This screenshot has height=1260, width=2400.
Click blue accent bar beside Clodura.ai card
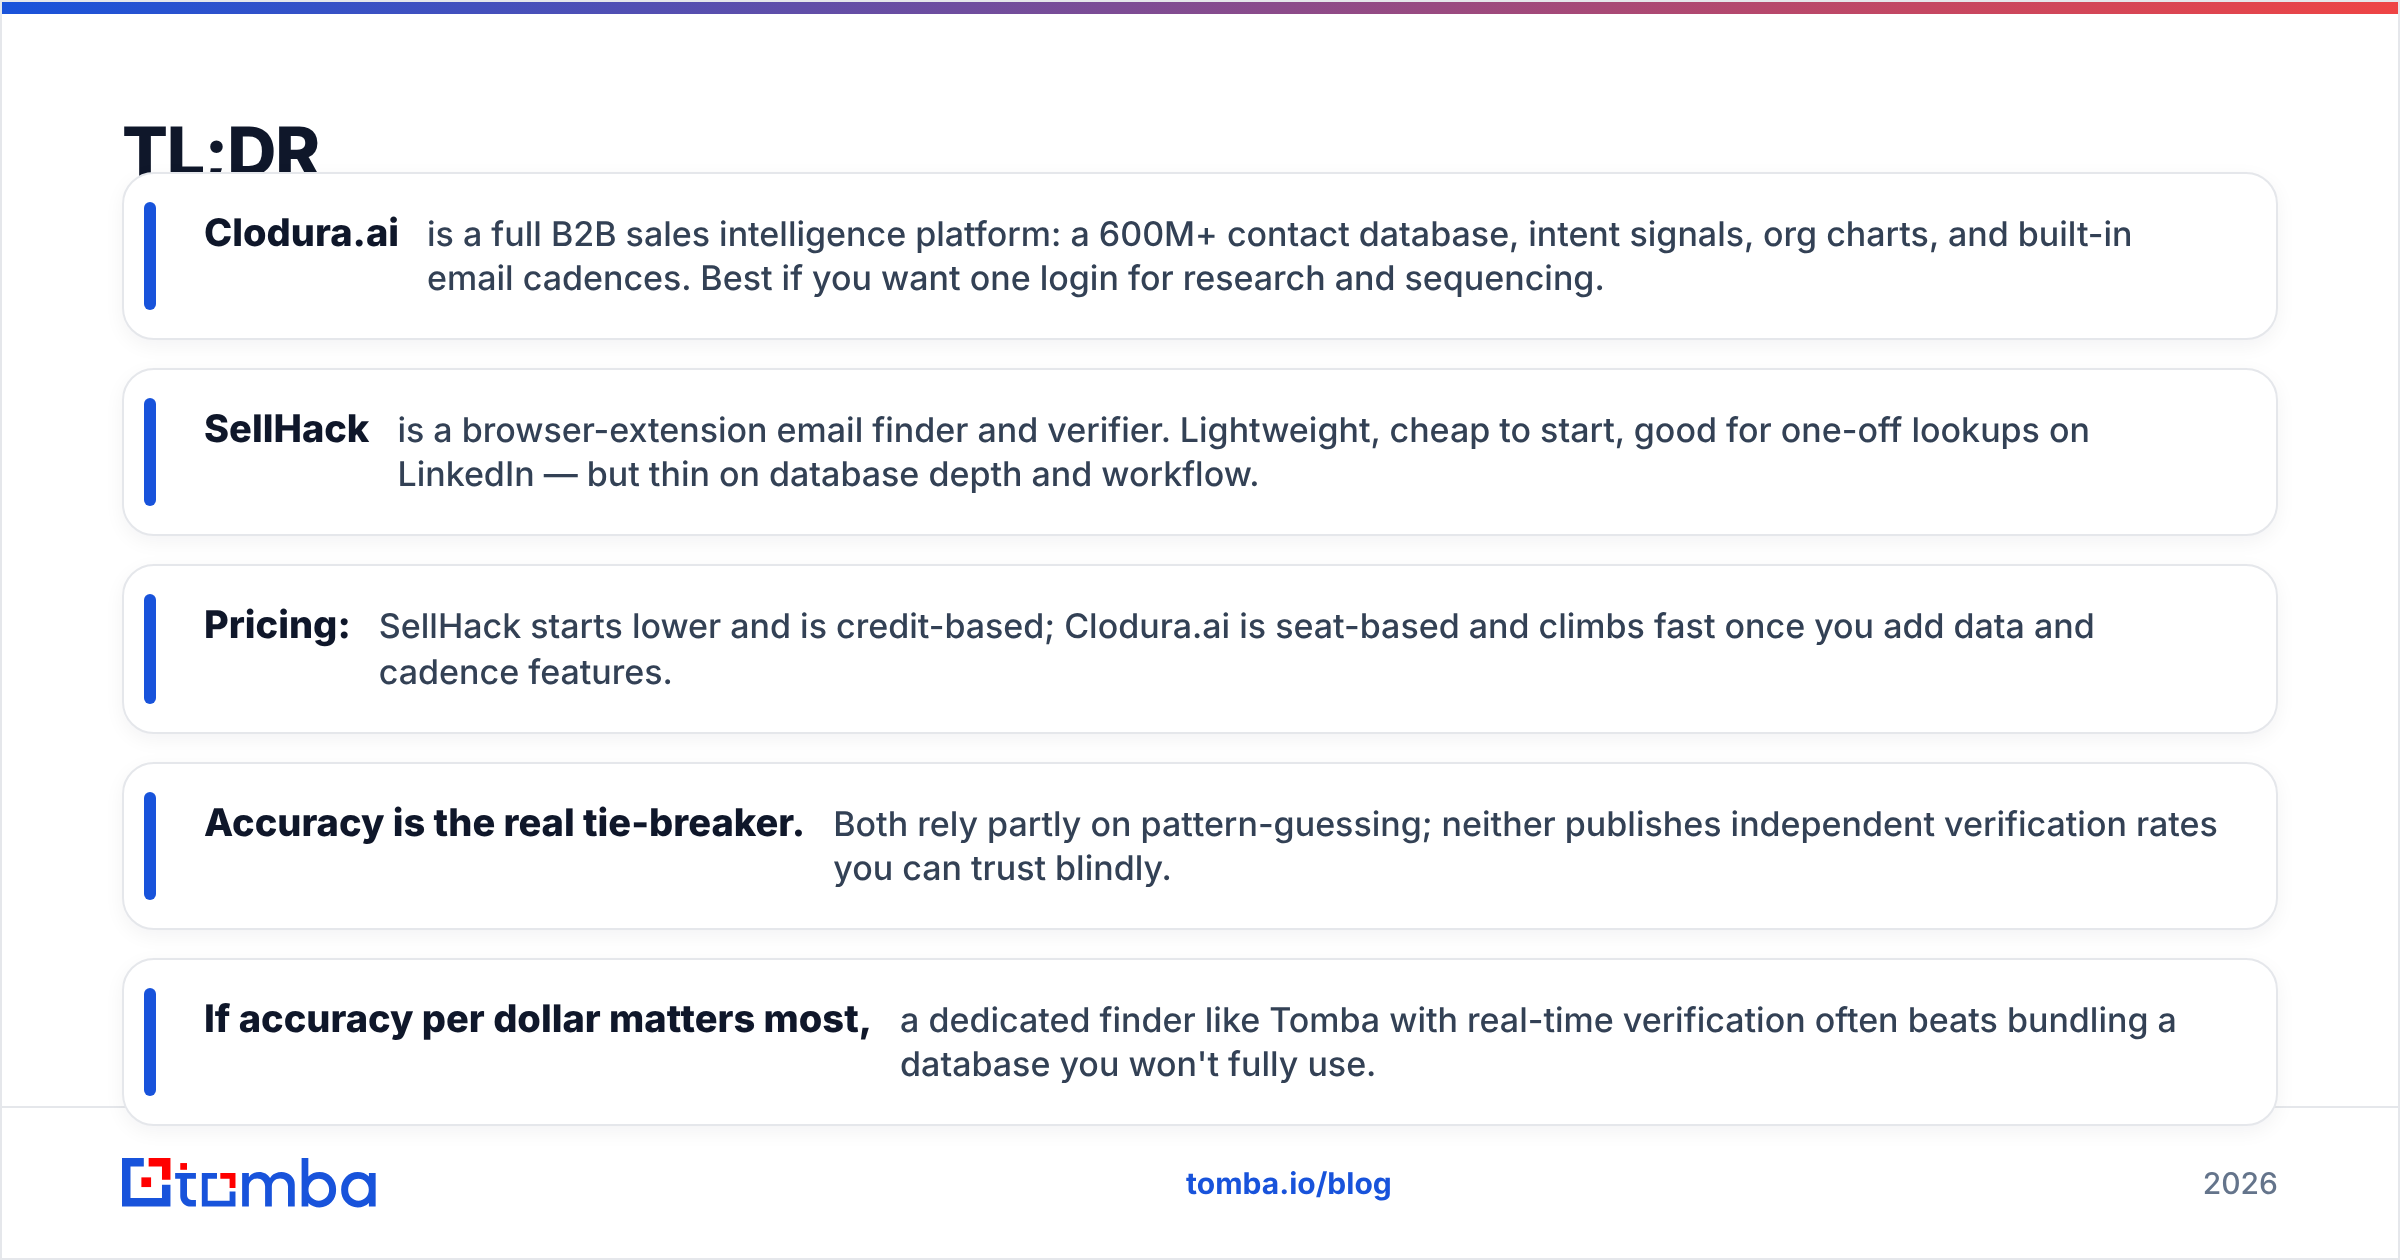pyautogui.click(x=150, y=256)
